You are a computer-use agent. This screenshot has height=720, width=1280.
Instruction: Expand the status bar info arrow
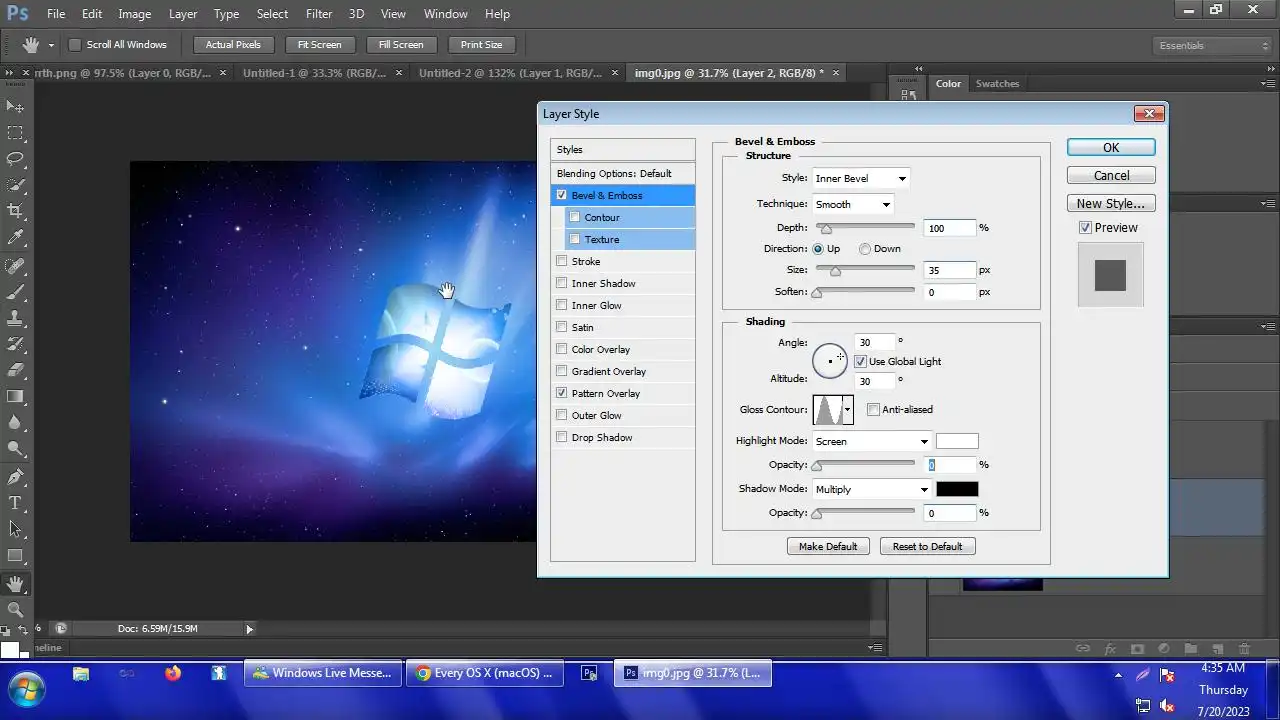(249, 629)
